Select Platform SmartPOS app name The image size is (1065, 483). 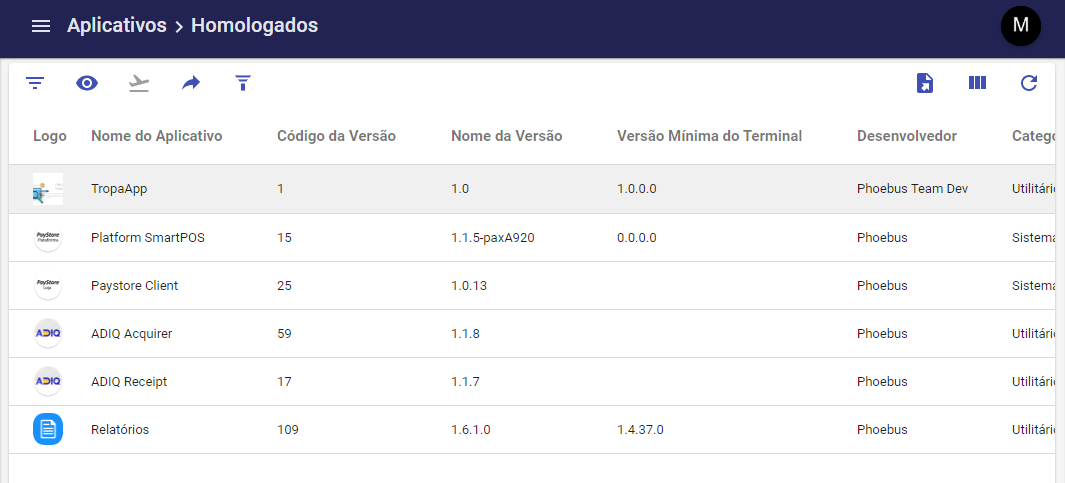148,238
